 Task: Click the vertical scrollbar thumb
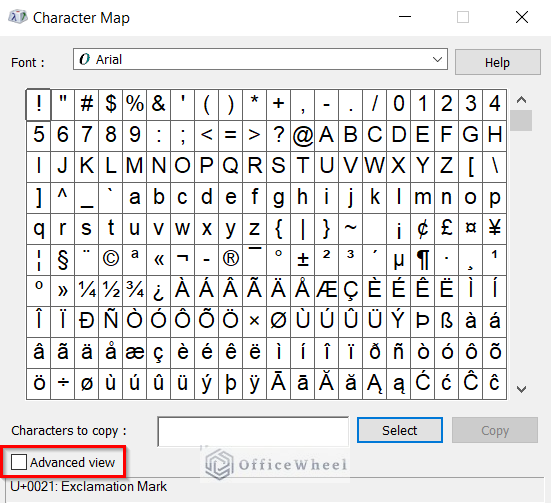tap(521, 120)
